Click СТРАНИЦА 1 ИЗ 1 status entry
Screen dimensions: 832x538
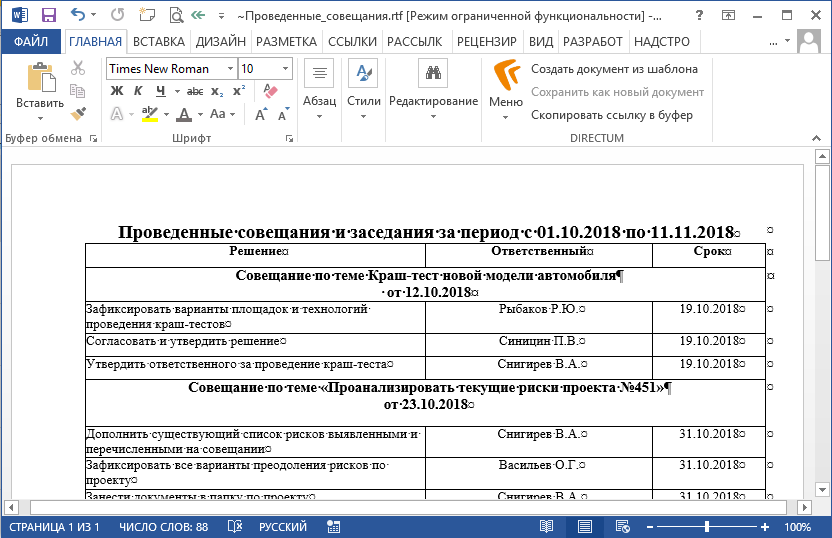(54, 527)
